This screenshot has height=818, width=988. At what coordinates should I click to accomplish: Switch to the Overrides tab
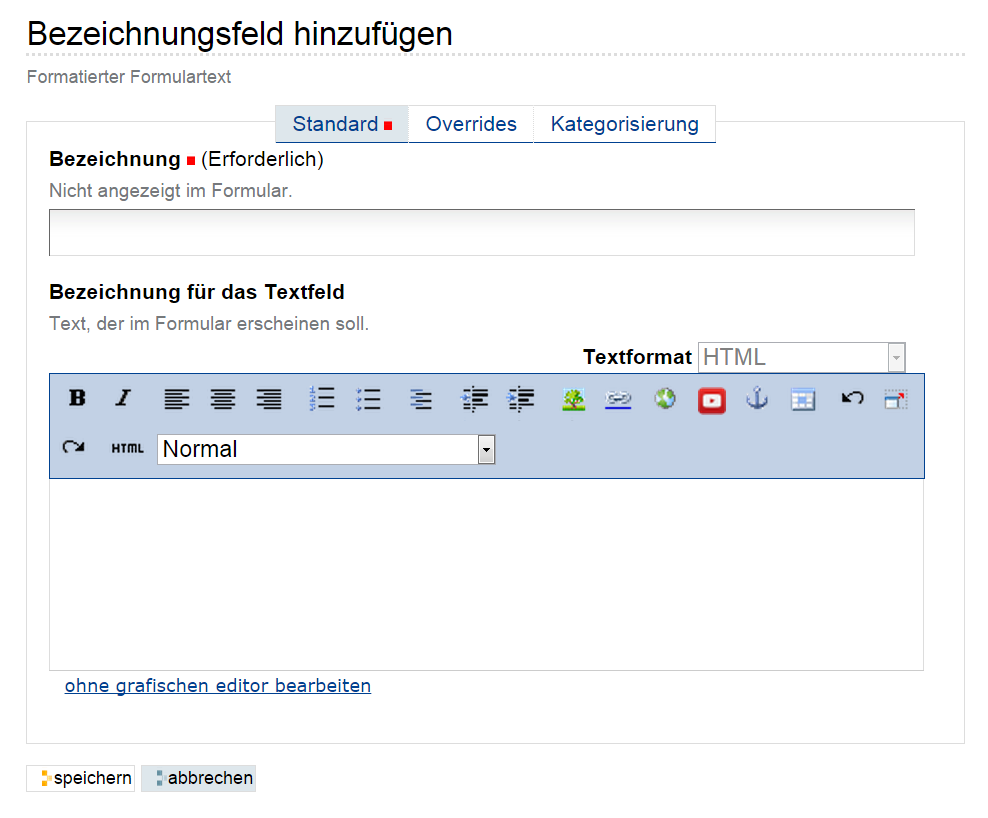pos(471,124)
